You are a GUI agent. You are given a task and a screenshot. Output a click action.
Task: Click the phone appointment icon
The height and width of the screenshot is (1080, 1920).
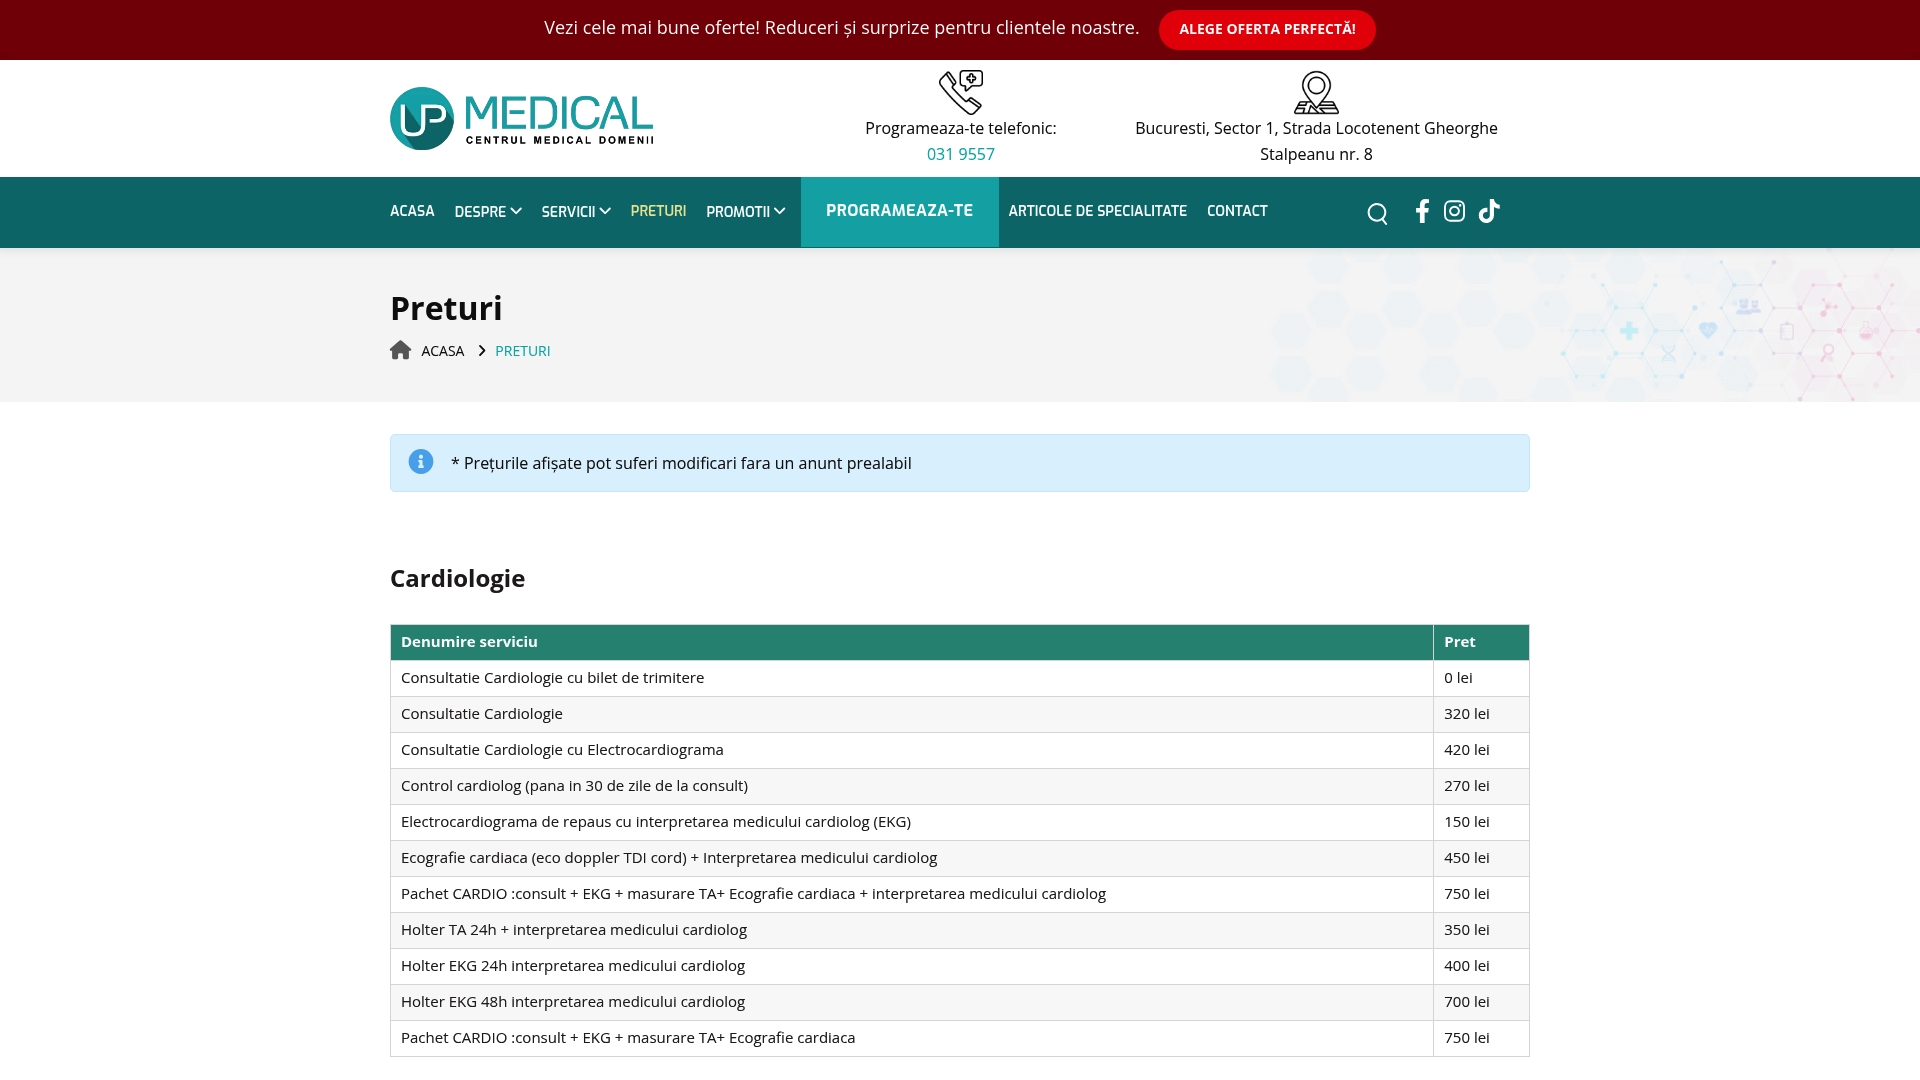(x=960, y=91)
